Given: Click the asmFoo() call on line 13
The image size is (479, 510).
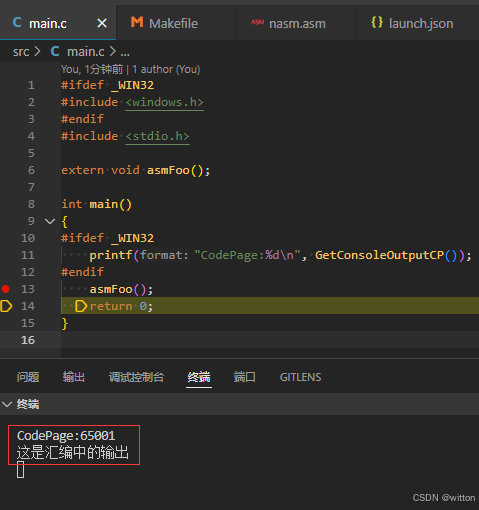Looking at the screenshot, I should (121, 289).
